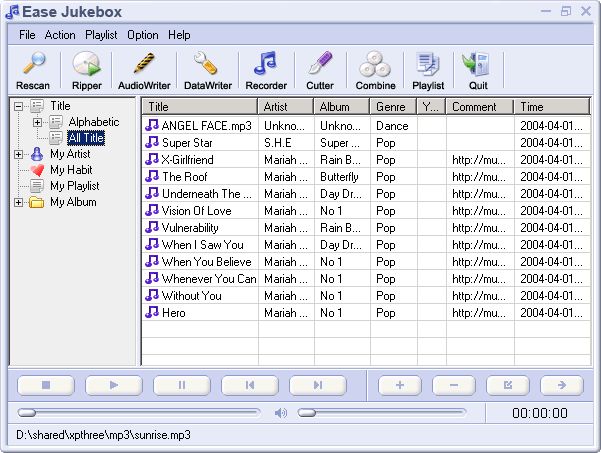Click the Playlist toolbar icon
This screenshot has width=601, height=453.
tap(428, 64)
